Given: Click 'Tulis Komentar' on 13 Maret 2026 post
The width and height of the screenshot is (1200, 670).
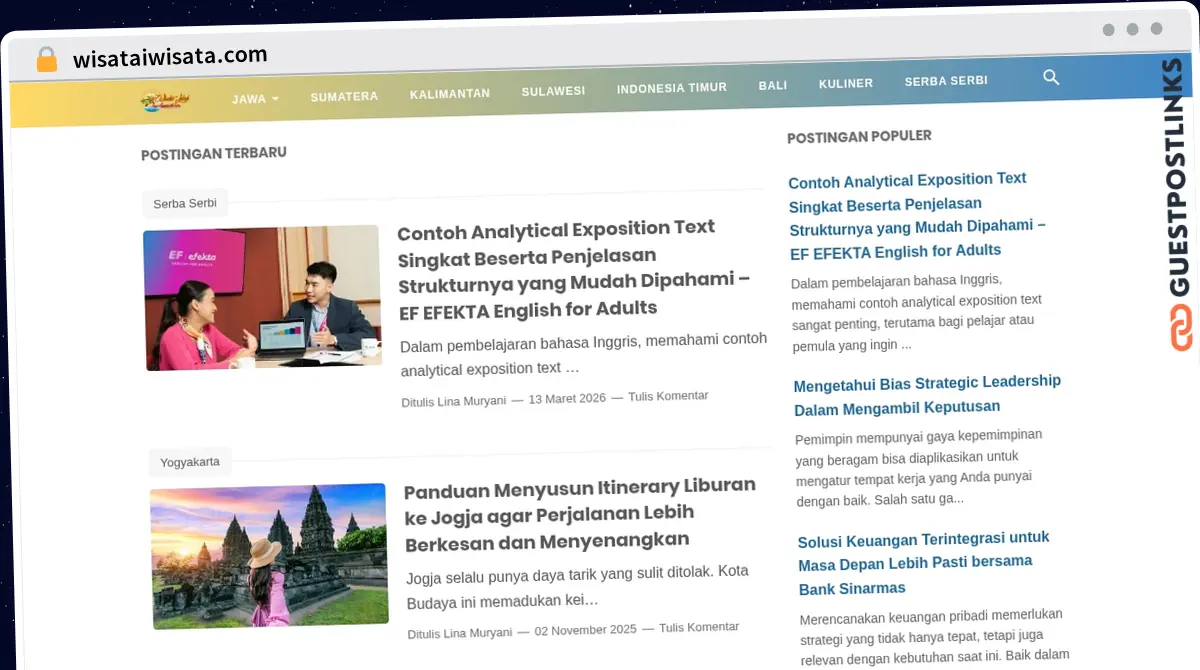Looking at the screenshot, I should [x=668, y=396].
